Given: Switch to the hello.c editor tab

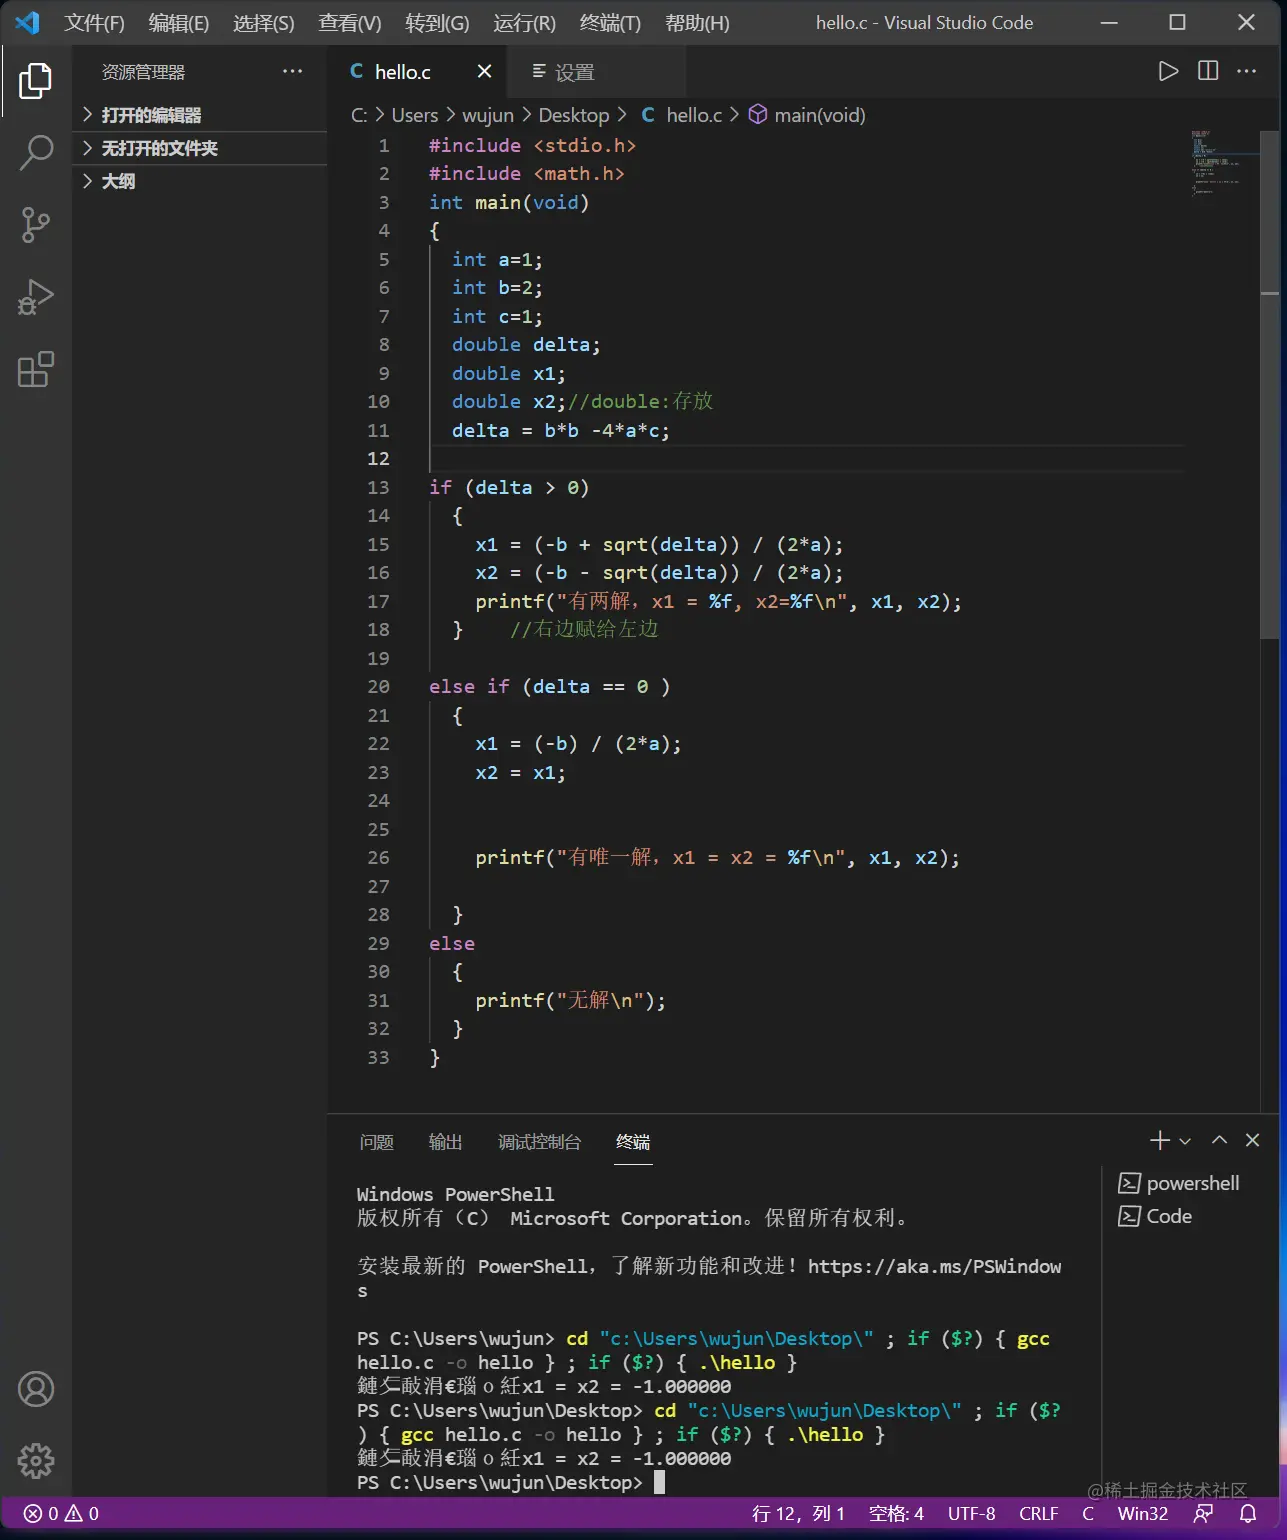Looking at the screenshot, I should point(403,71).
